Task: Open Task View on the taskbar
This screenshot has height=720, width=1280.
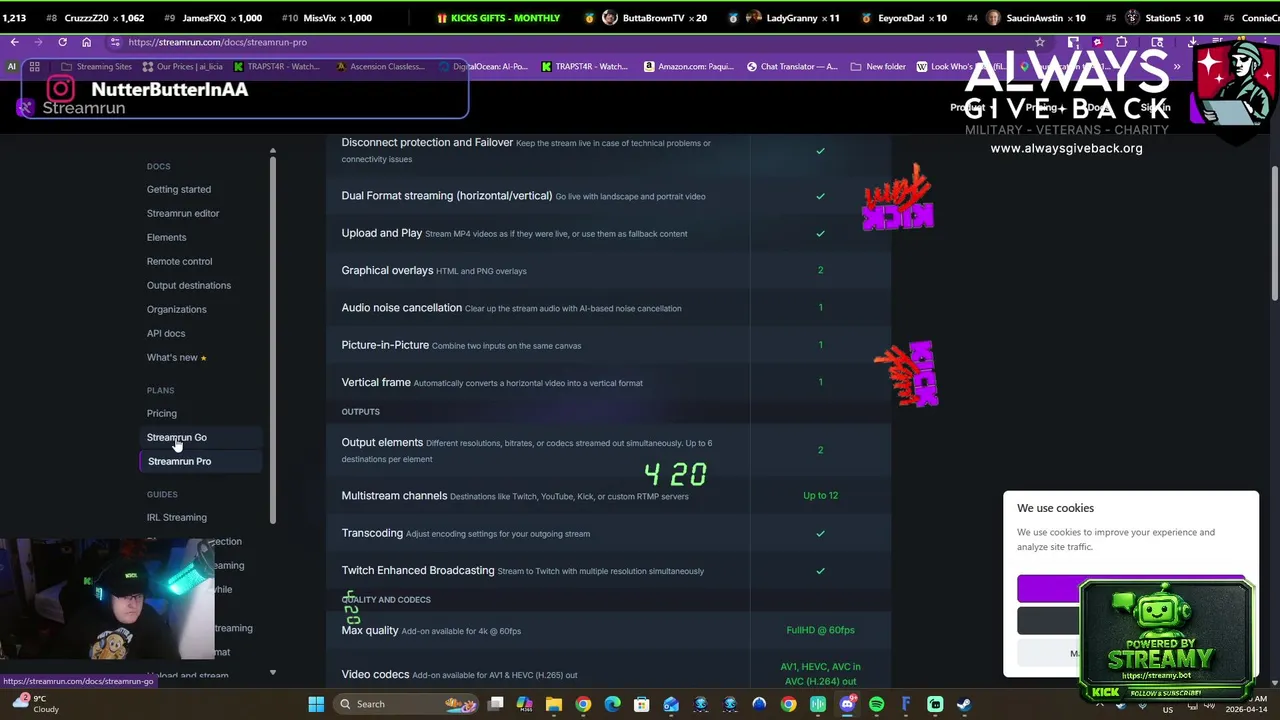Action: click(x=495, y=704)
